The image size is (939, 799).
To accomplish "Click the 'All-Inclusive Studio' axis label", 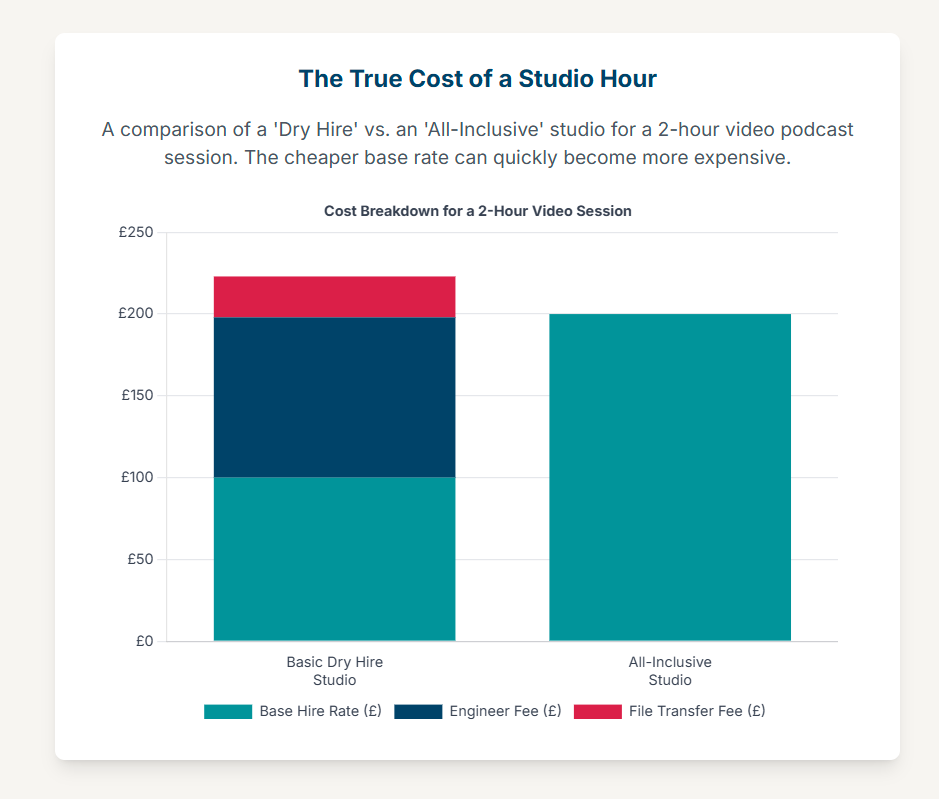I will 670,671.
